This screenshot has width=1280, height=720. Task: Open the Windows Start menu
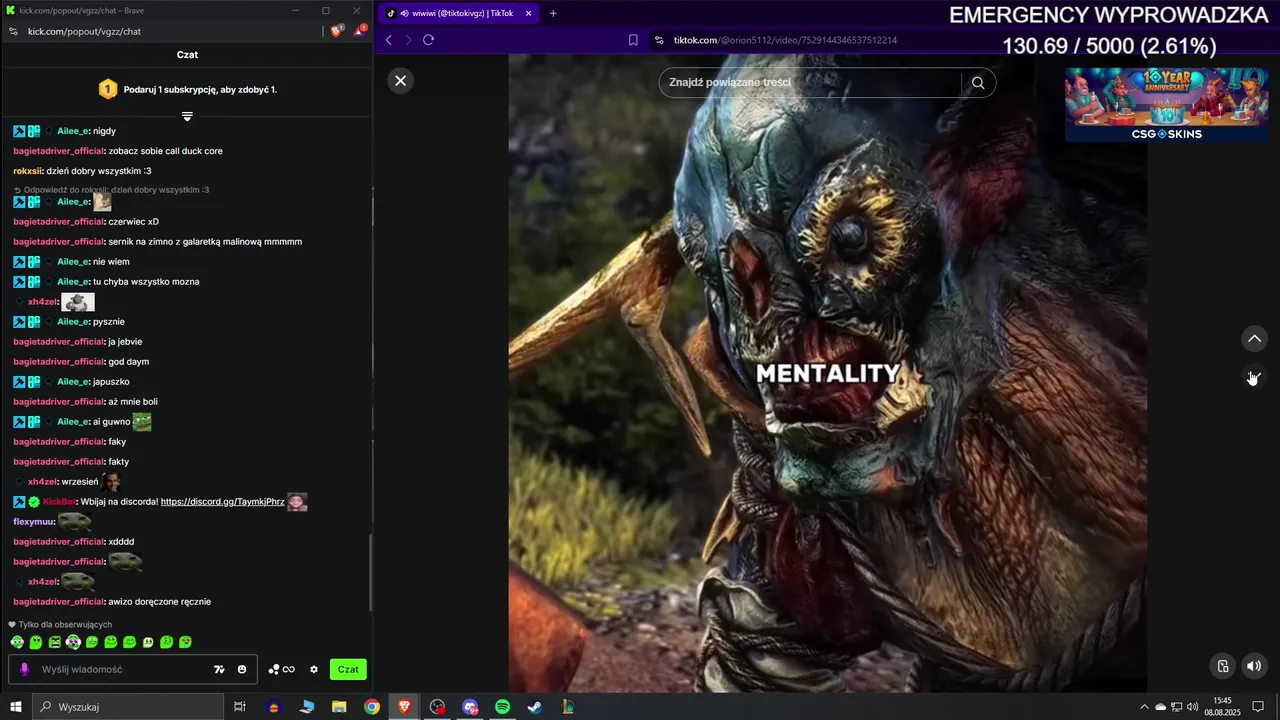click(16, 707)
